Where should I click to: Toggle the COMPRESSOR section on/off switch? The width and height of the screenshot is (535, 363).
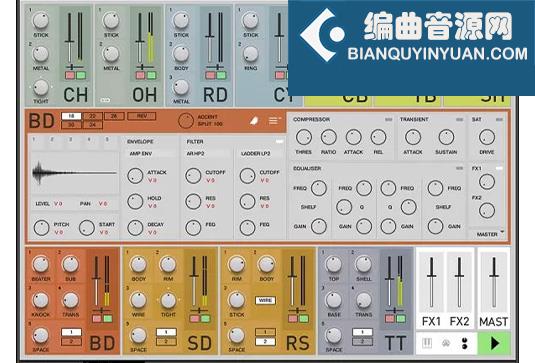(388, 119)
